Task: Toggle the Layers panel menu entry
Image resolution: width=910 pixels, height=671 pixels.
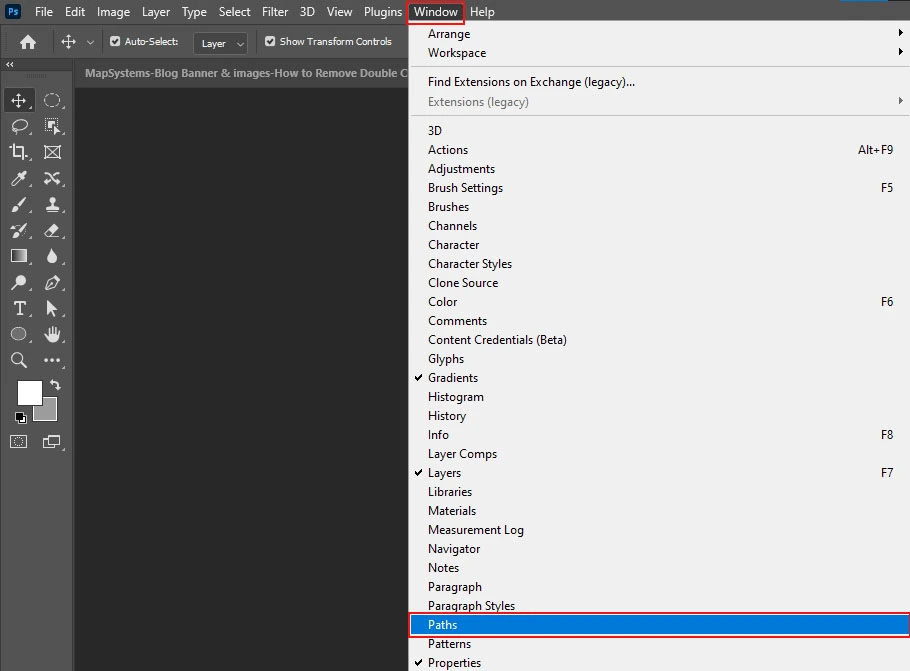Action: click(x=444, y=473)
